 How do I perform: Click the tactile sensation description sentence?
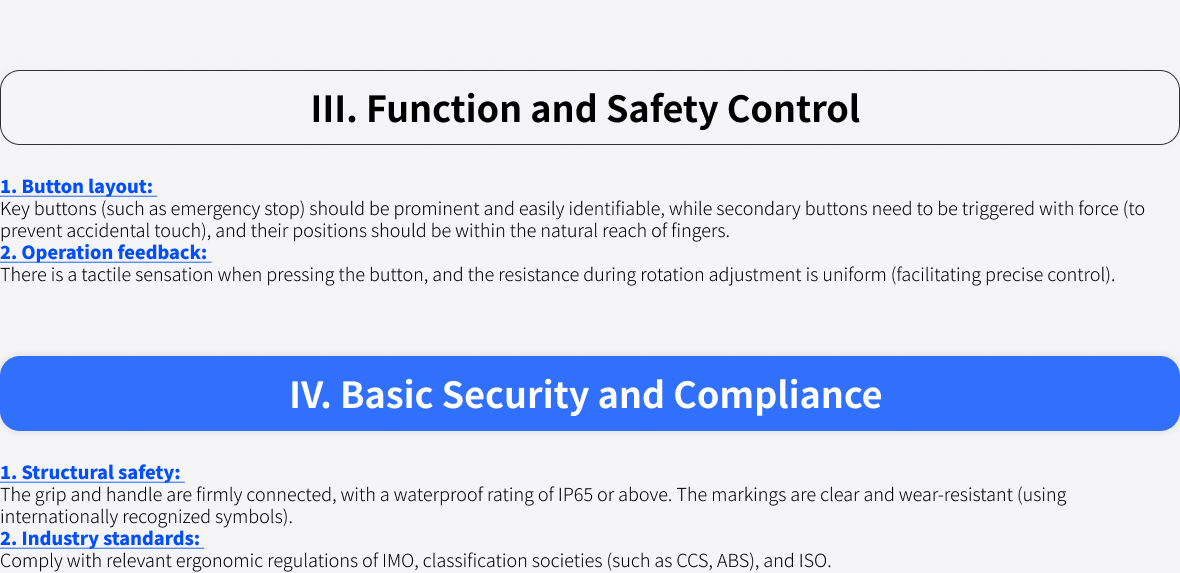(558, 275)
